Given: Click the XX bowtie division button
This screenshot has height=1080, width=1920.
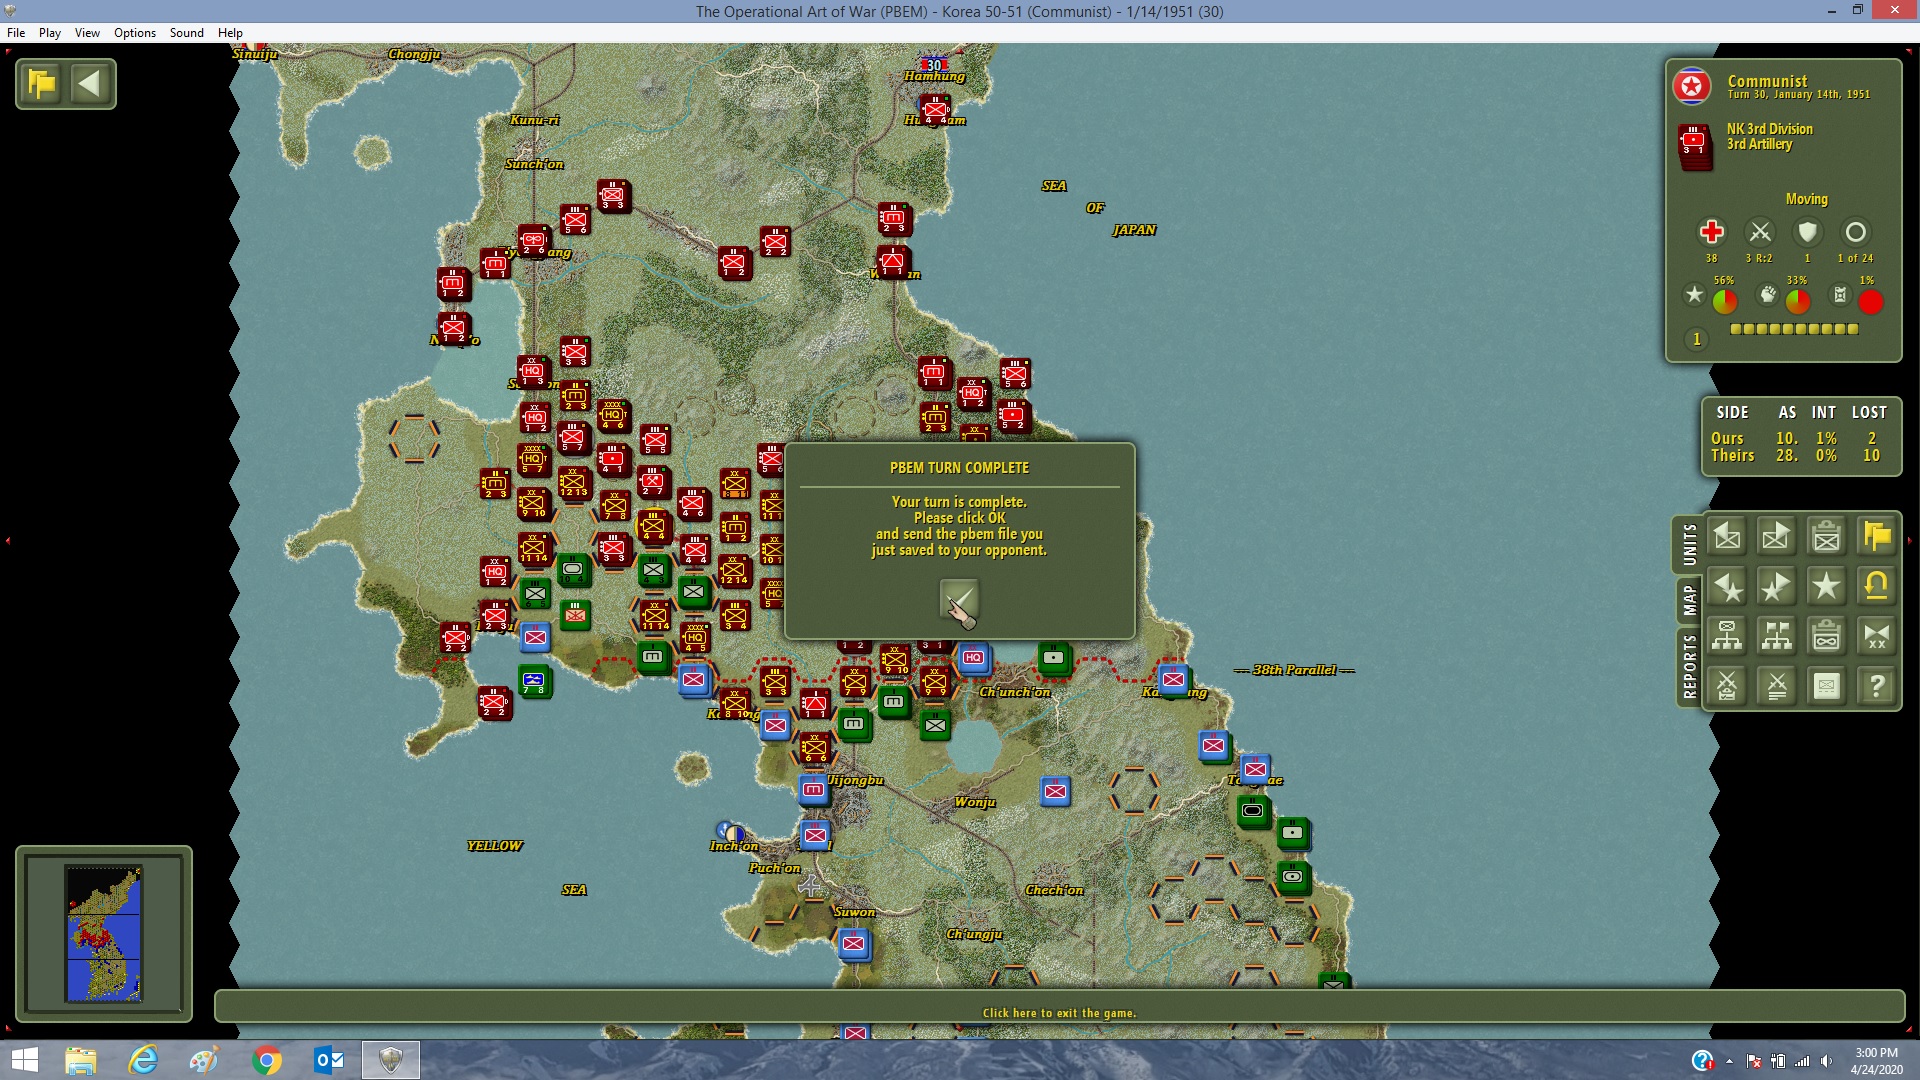Looking at the screenshot, I should tap(1877, 636).
